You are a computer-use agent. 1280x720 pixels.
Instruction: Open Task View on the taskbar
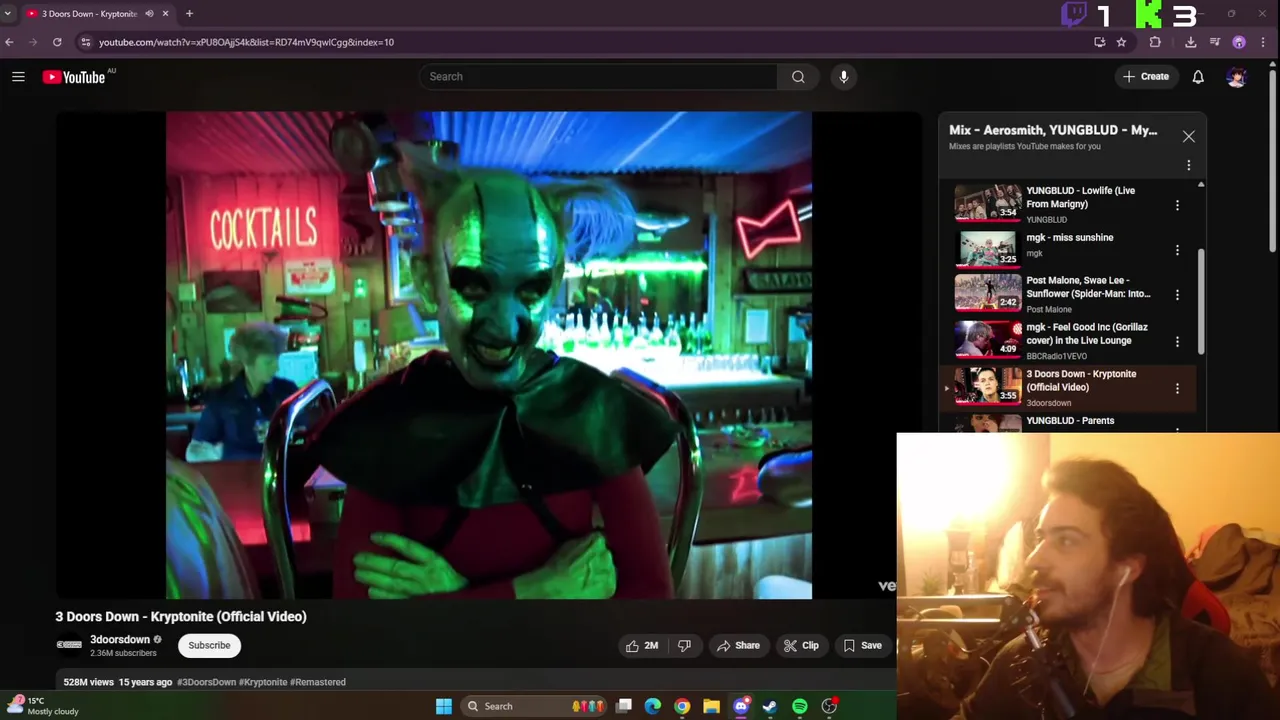click(x=624, y=706)
